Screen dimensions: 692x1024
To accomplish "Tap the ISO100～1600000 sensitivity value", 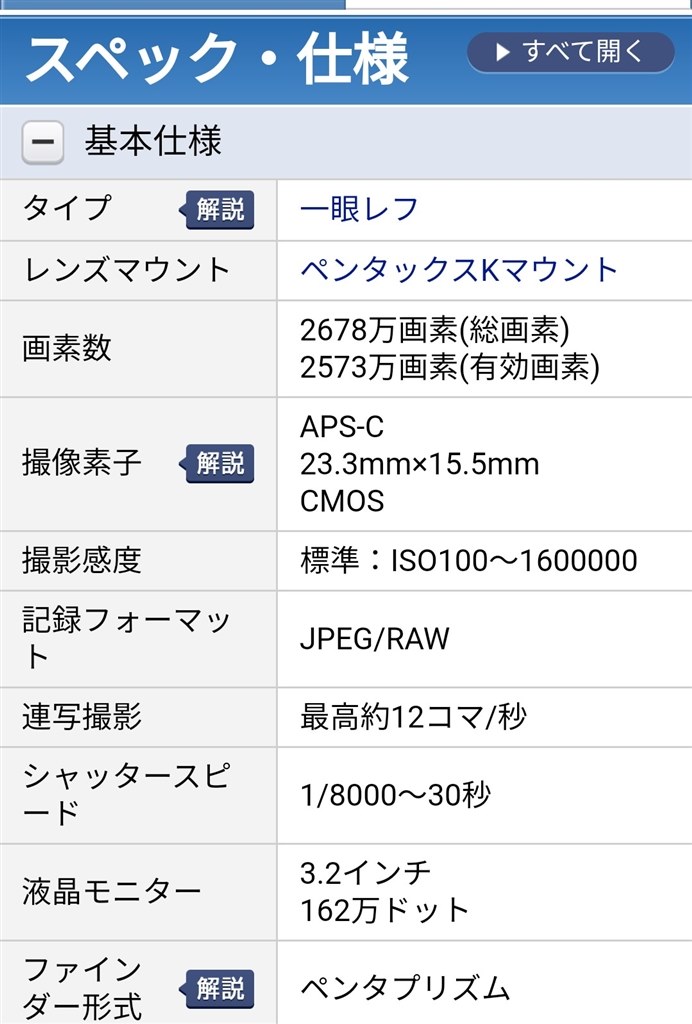I will pyautogui.click(x=465, y=559).
